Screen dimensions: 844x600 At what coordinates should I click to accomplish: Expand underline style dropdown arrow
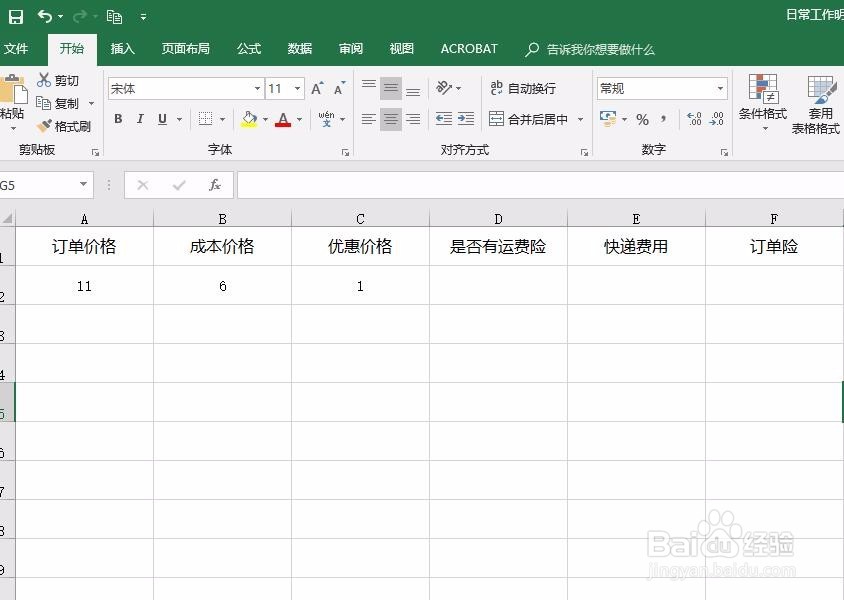179,119
